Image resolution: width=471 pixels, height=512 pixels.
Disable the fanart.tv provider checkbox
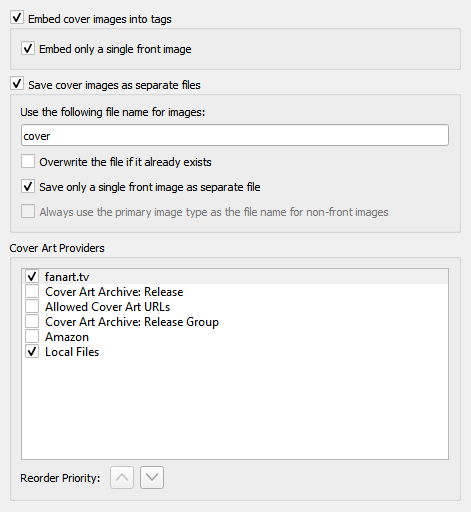pos(32,276)
